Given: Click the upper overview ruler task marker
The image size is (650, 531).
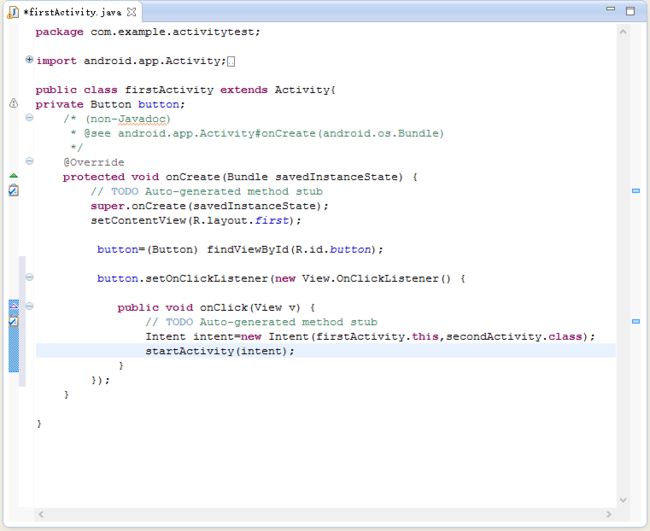Looking at the screenshot, I should click(x=635, y=191).
